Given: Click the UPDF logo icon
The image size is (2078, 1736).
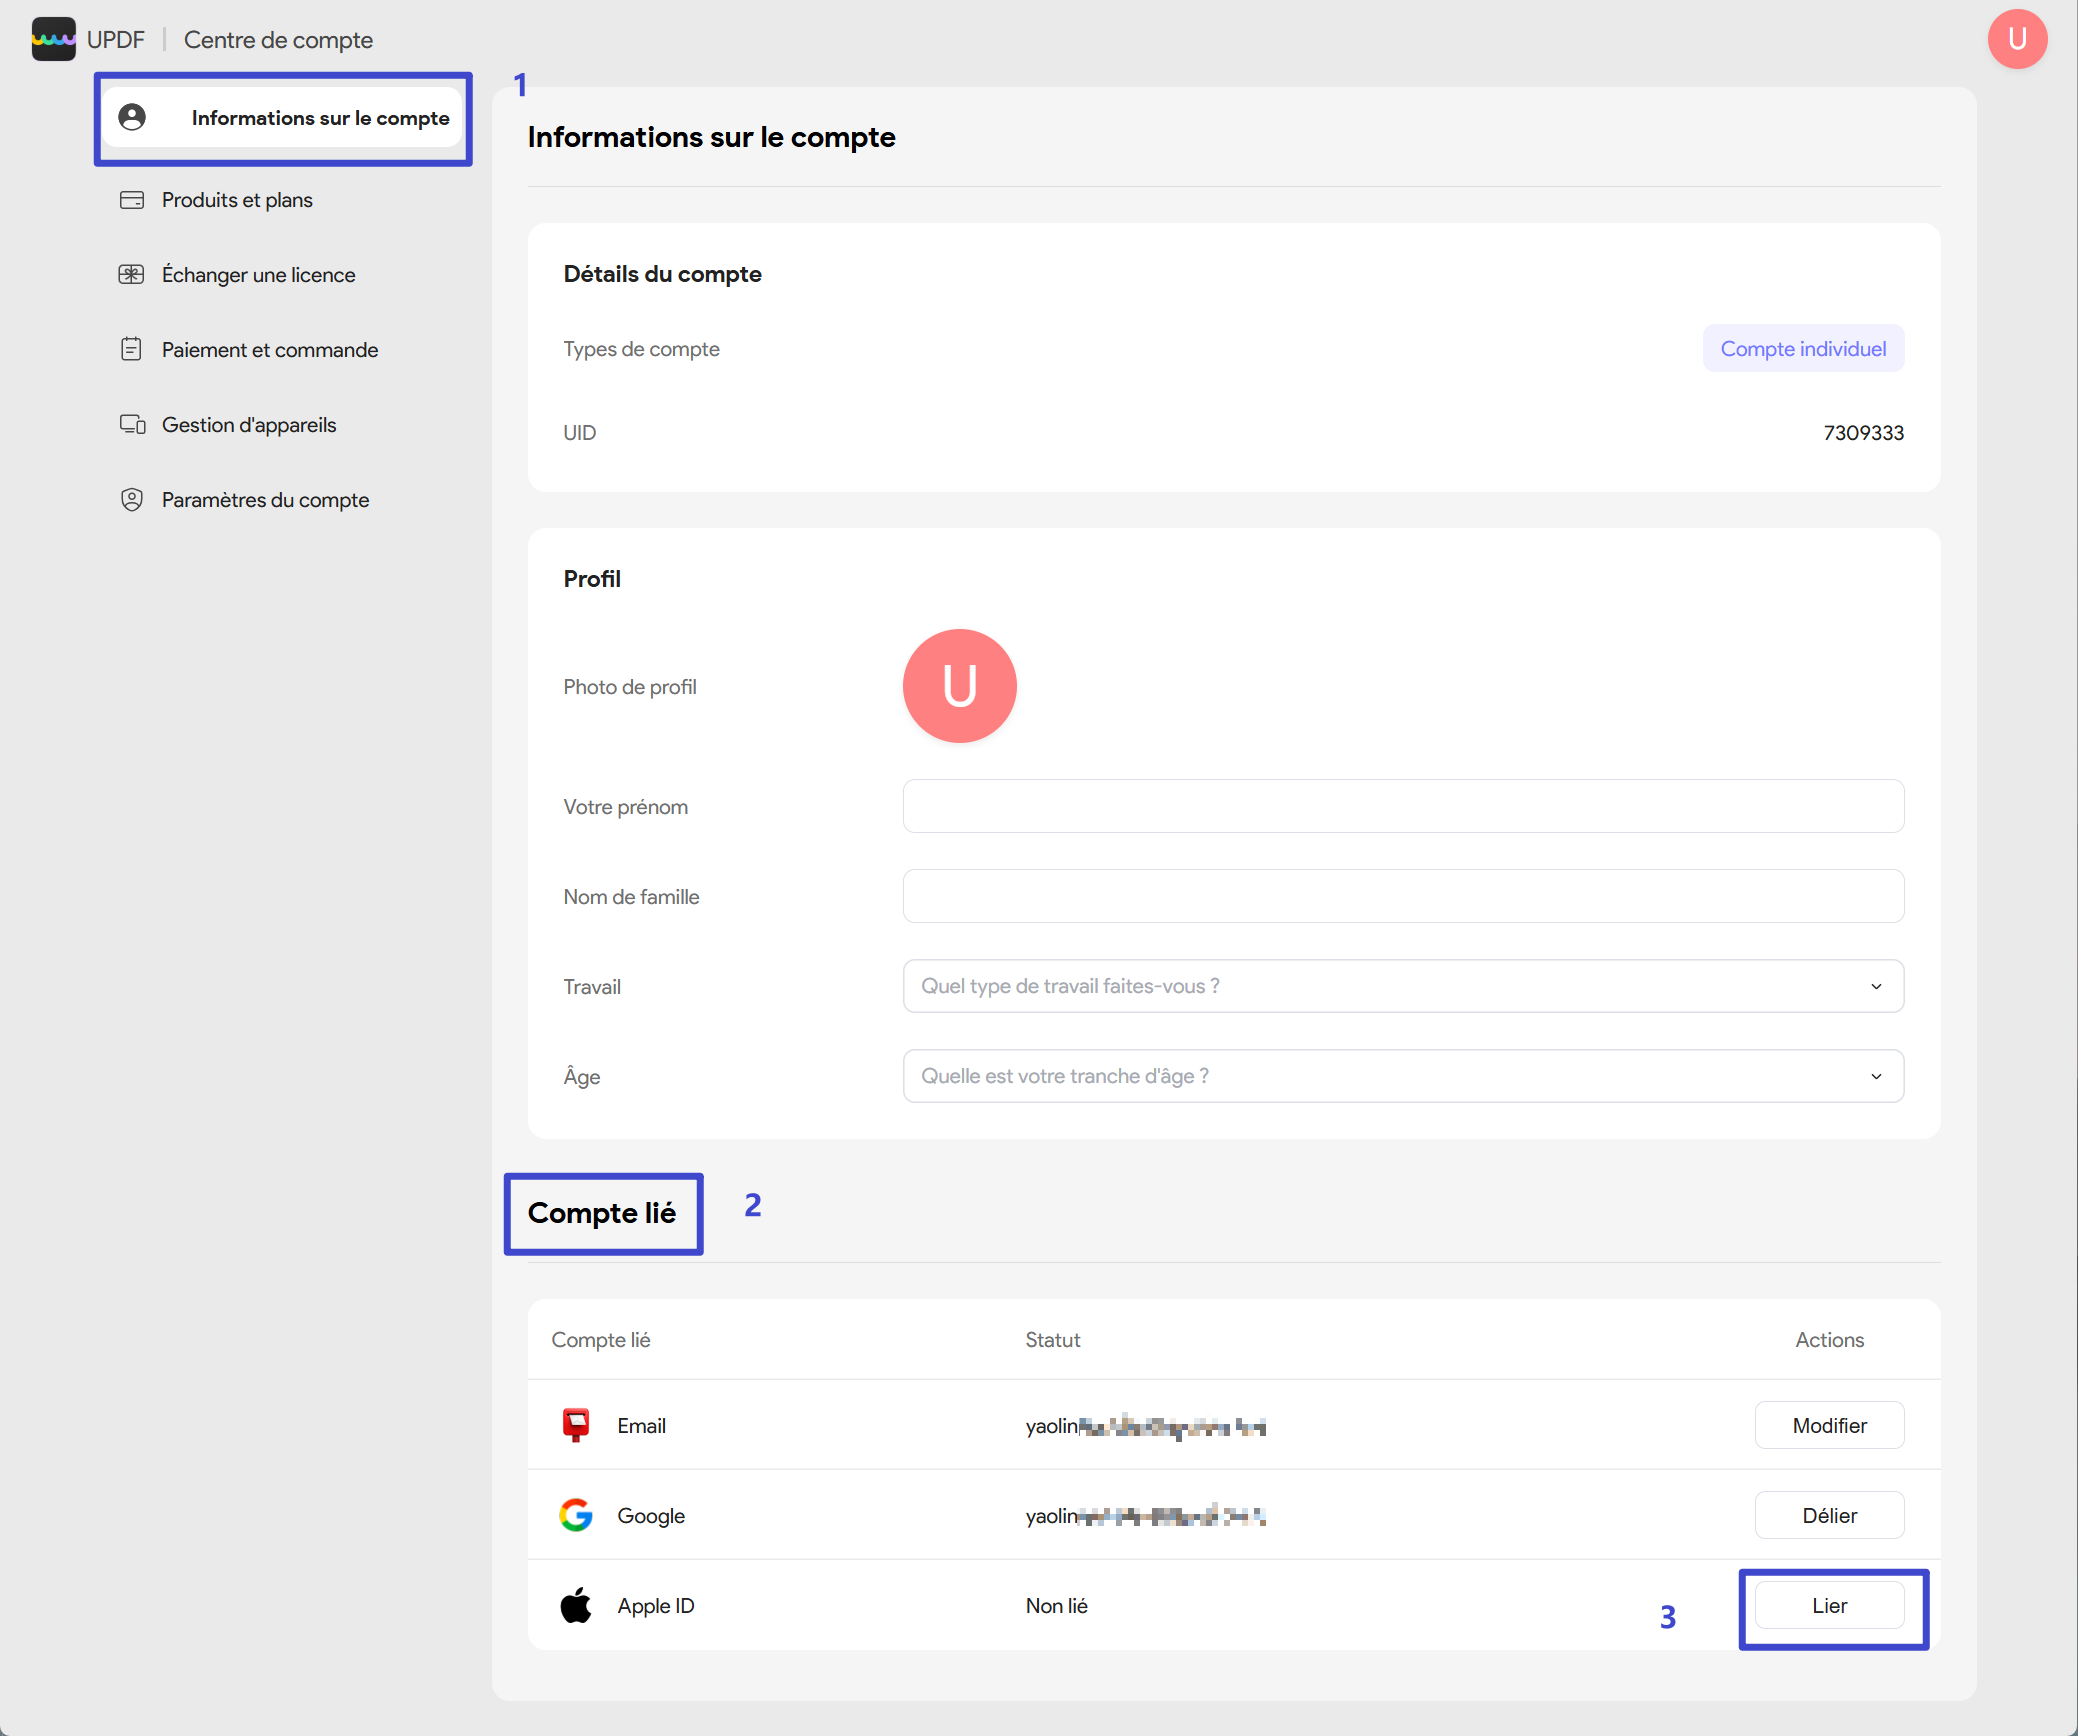Looking at the screenshot, I should [53, 39].
